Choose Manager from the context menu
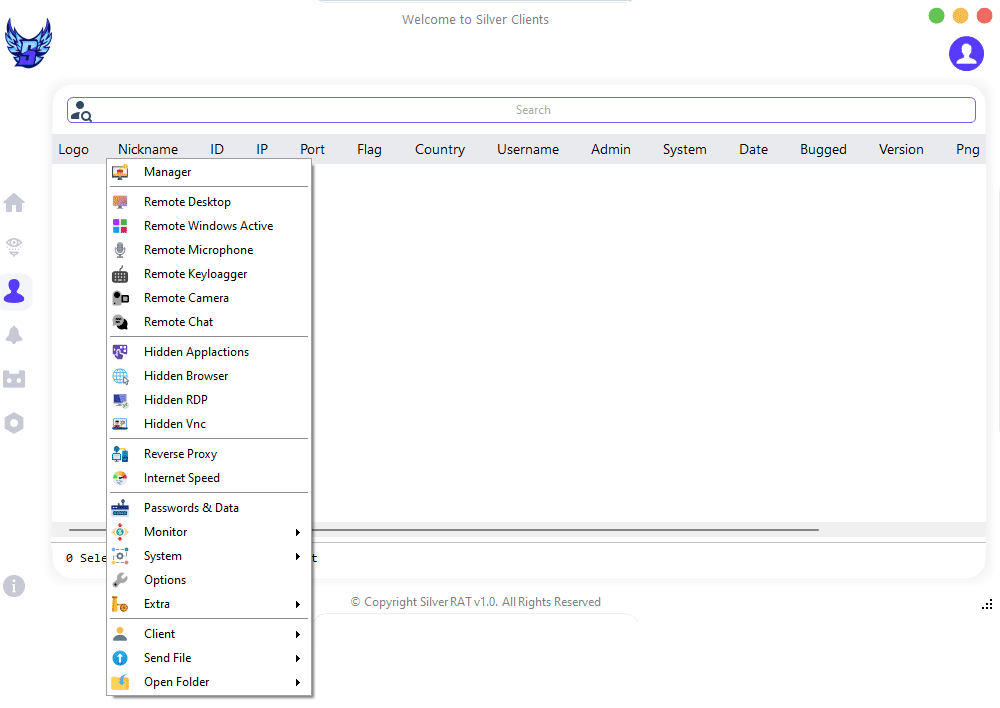The height and width of the screenshot is (708, 1000). coord(167,172)
